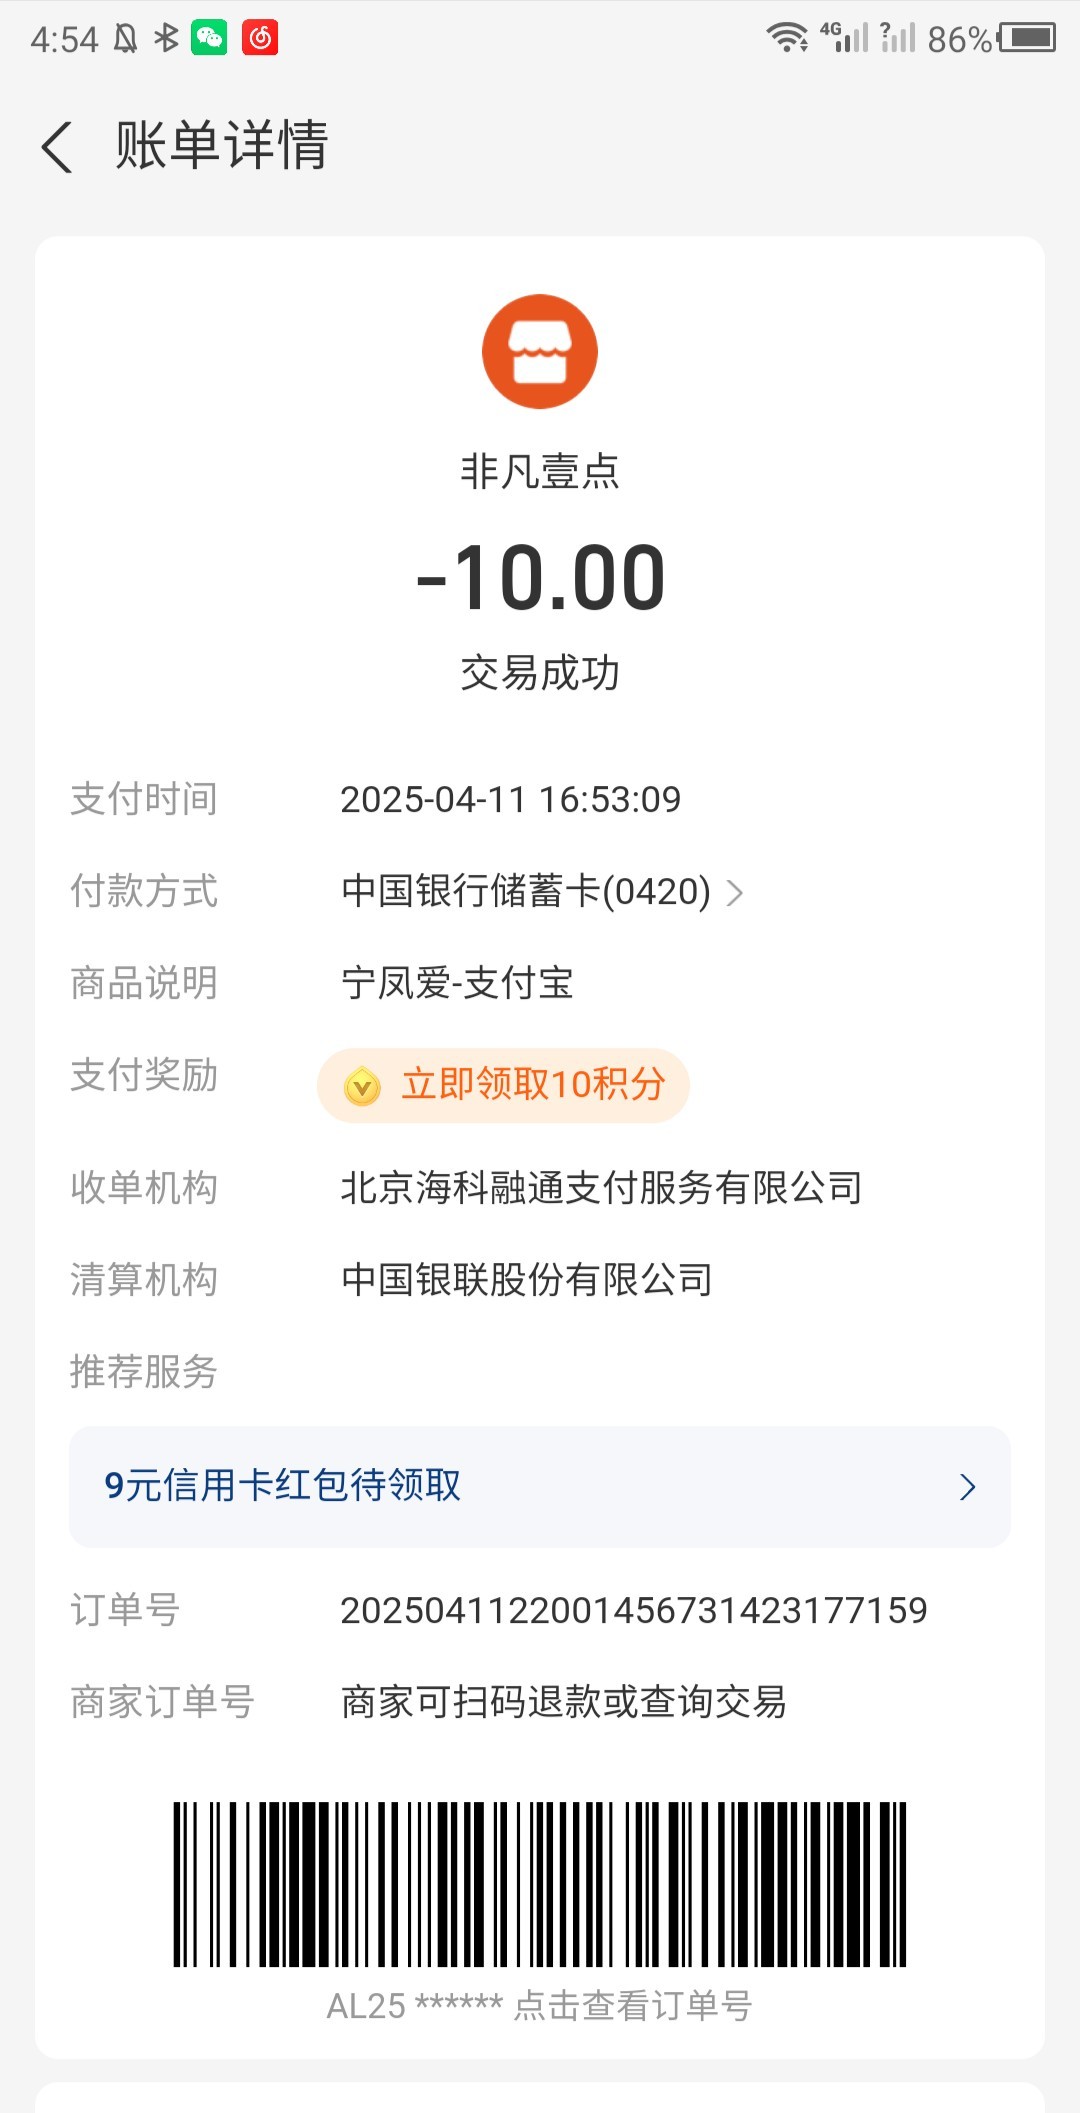1080x2113 pixels.
Task: Tap the red NetEase Music status icon
Action: [260, 38]
